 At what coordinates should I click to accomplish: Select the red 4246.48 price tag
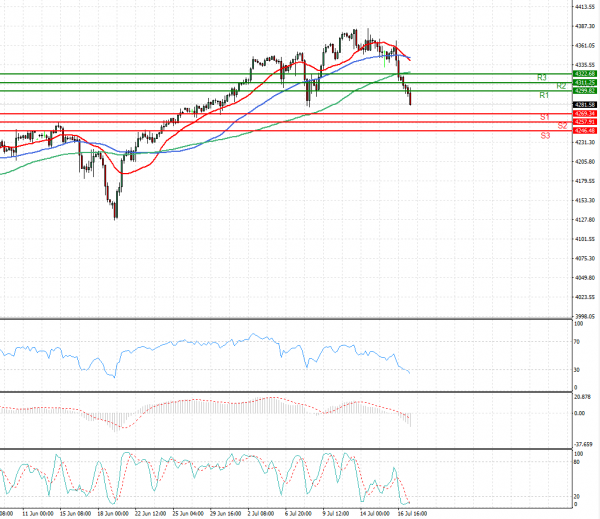click(x=585, y=131)
